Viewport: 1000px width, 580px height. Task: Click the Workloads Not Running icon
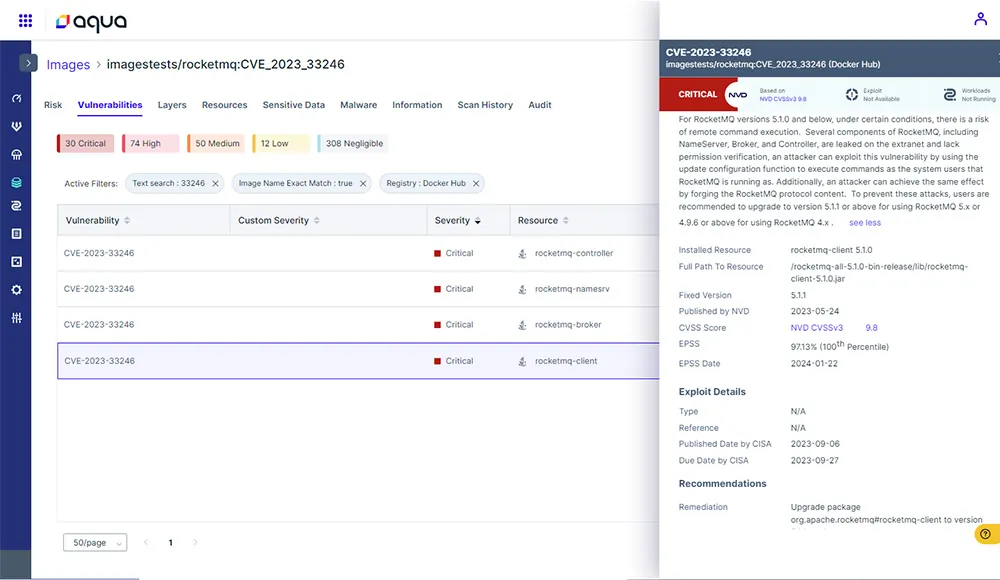pos(950,94)
